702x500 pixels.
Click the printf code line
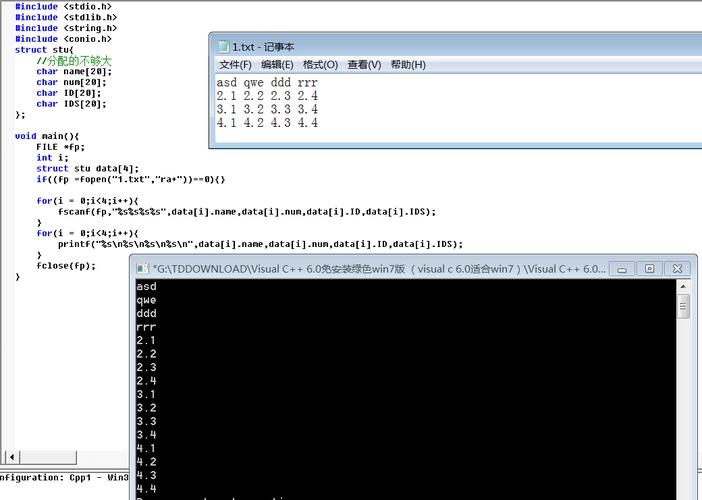click(260, 244)
